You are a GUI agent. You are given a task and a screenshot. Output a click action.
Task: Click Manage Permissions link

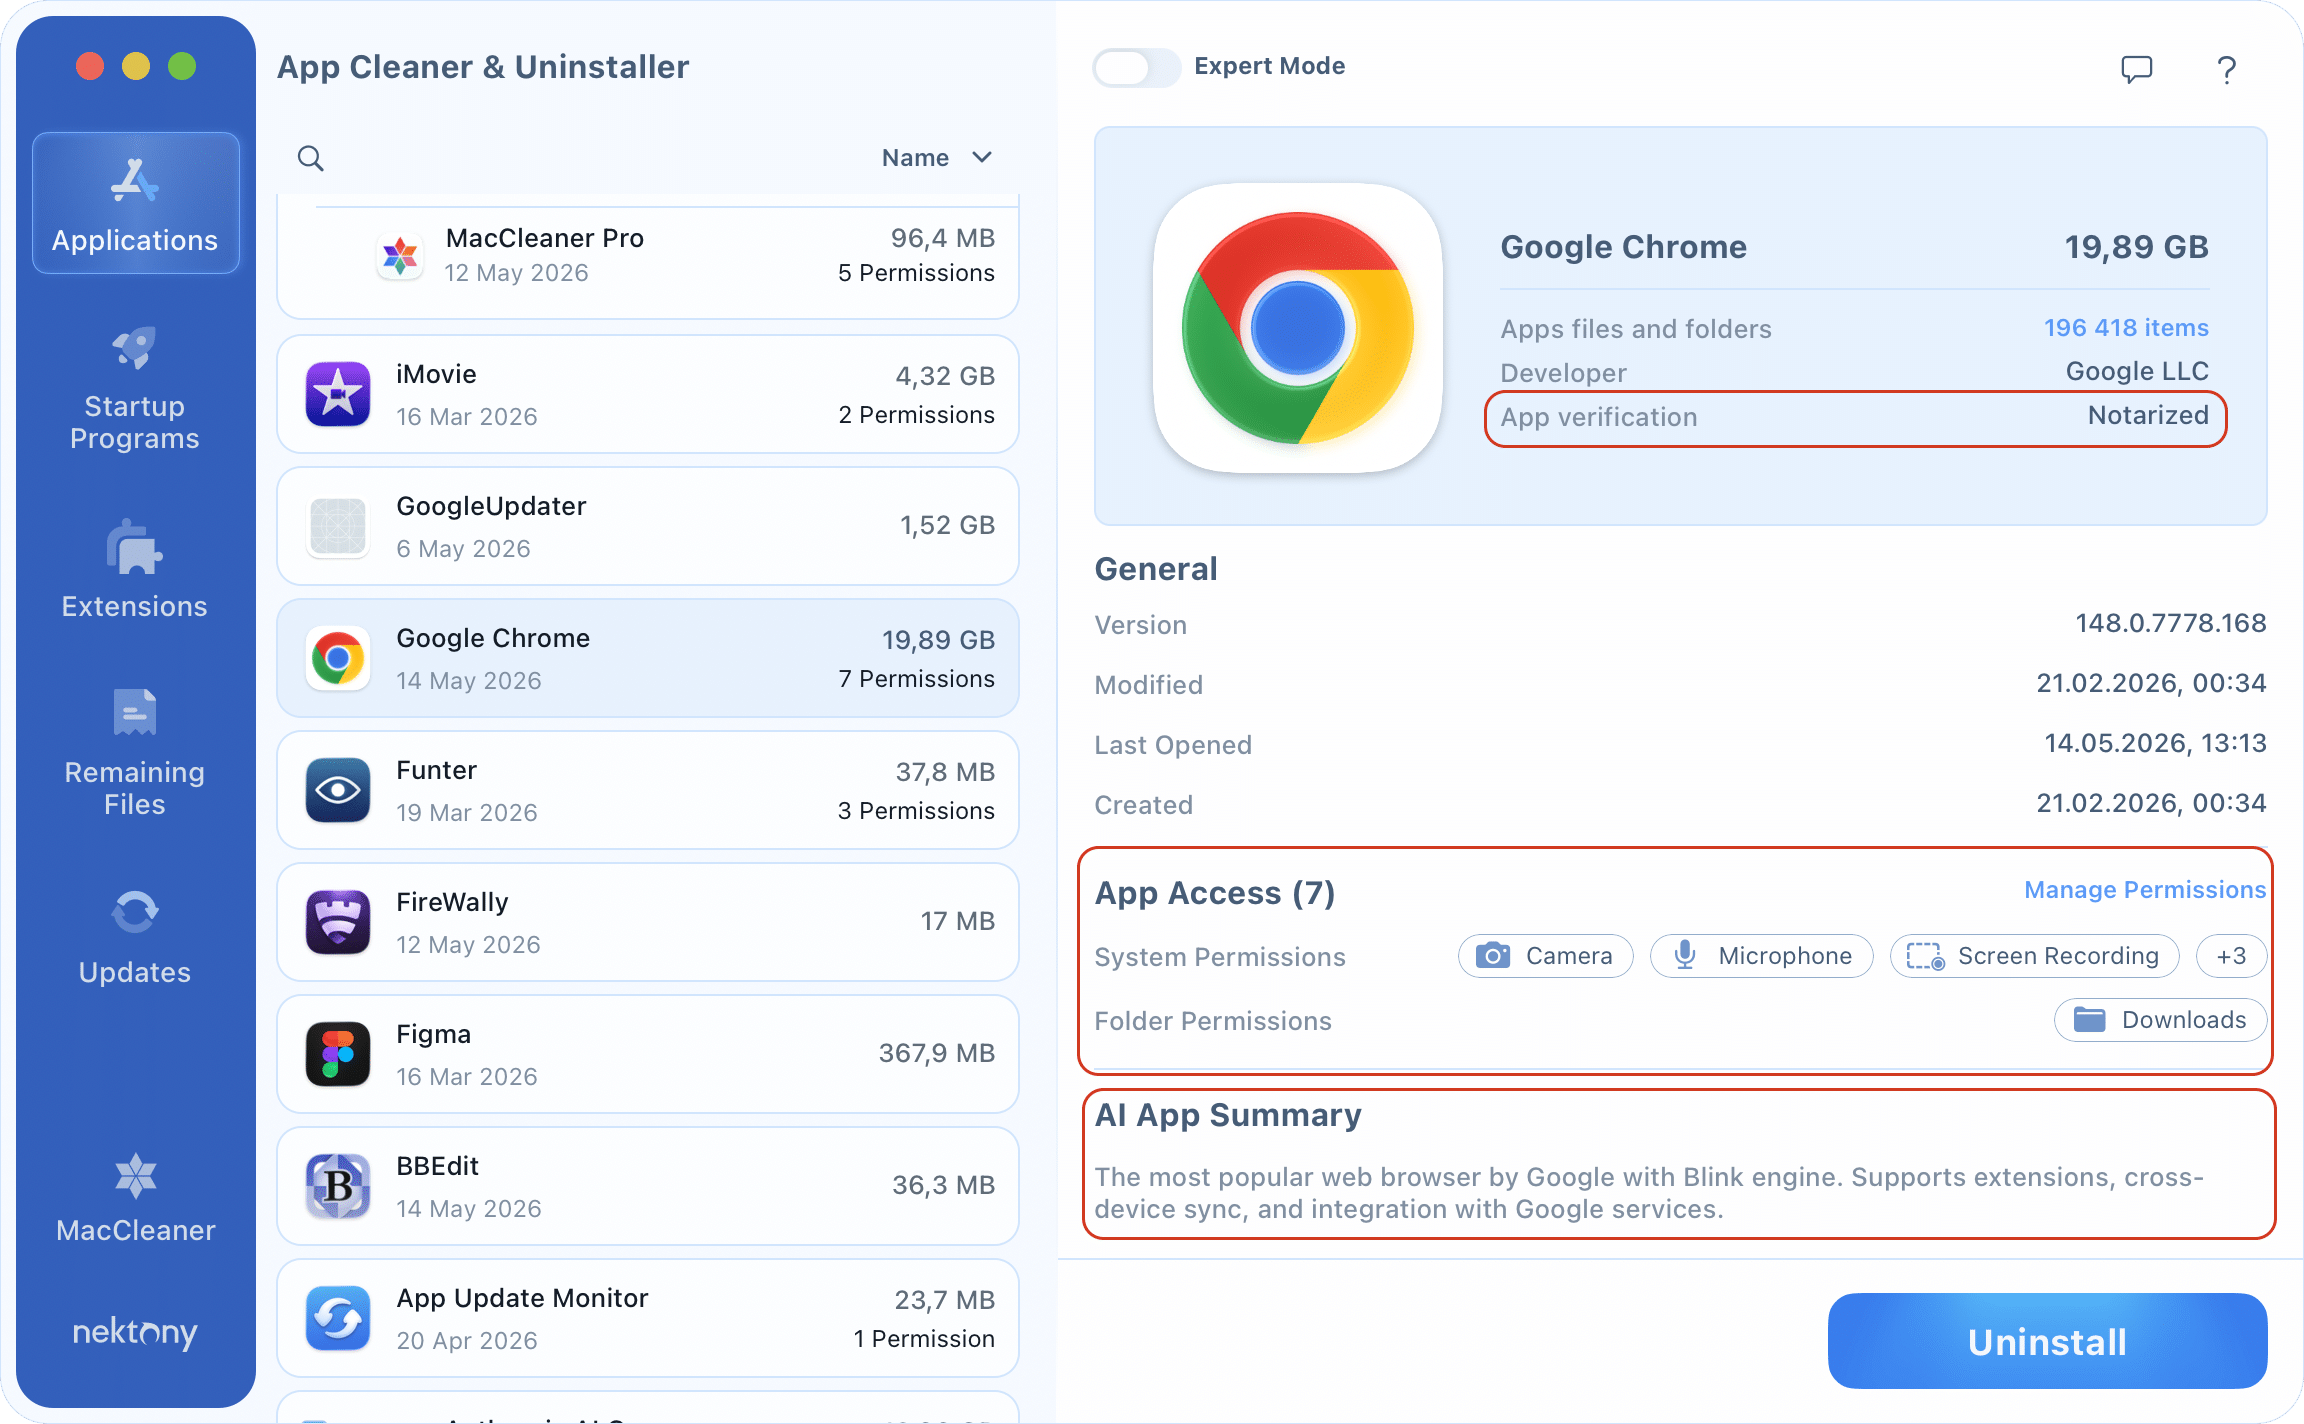2145,890
